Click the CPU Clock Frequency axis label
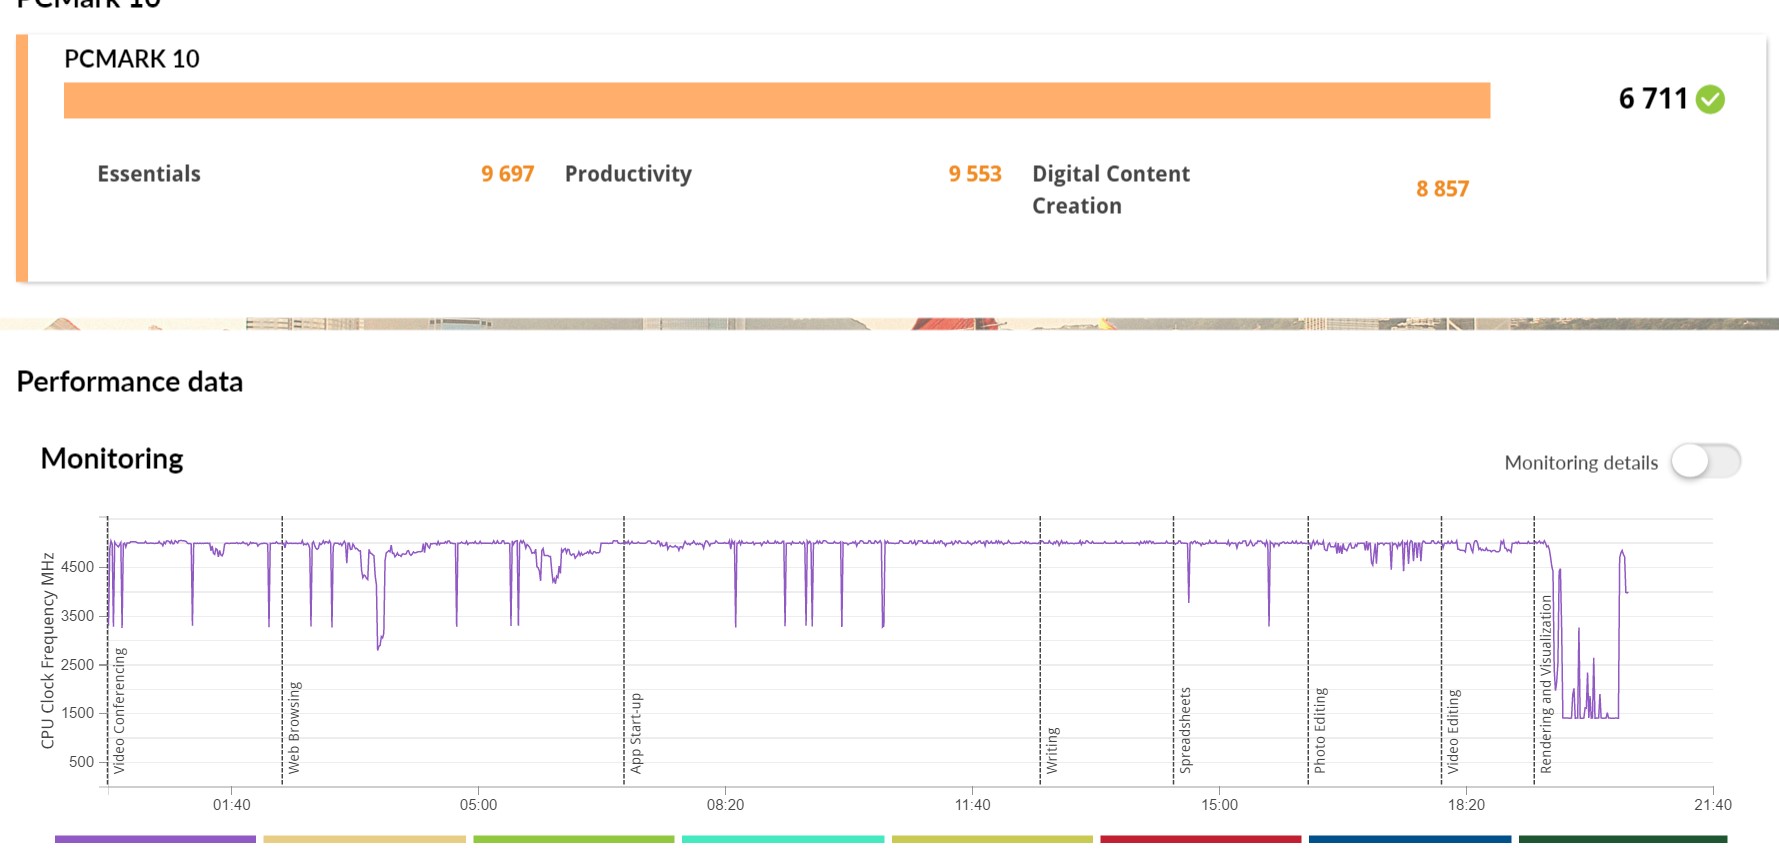This screenshot has height=850, width=1779. 47,650
